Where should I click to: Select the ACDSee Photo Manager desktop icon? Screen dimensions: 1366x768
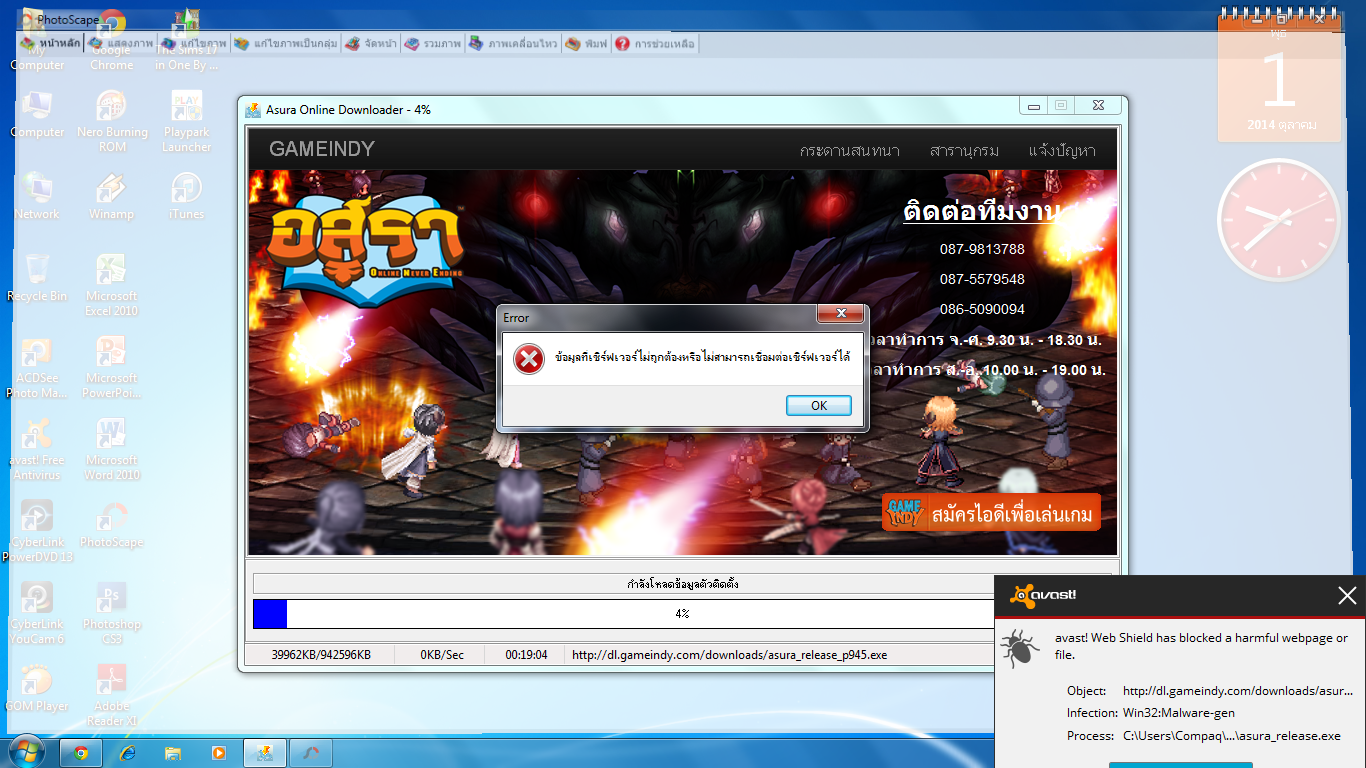(38, 367)
